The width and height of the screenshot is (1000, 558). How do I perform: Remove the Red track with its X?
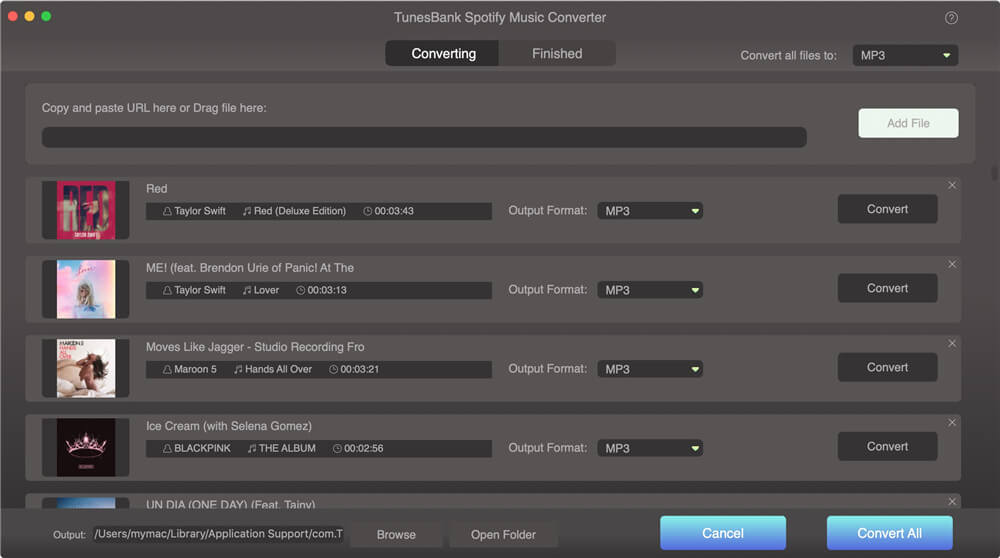click(952, 185)
